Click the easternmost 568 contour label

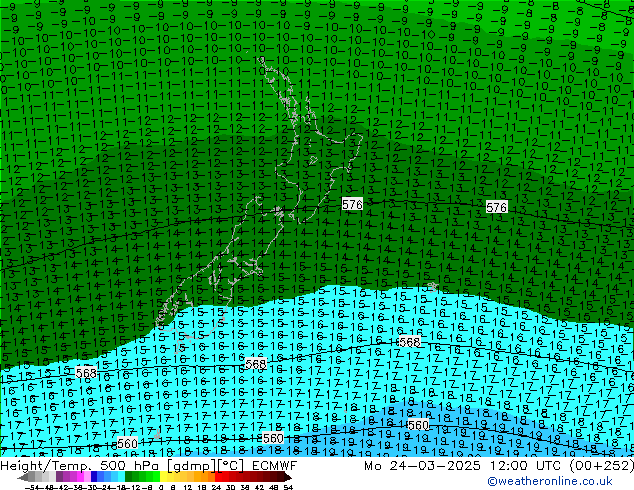(409, 342)
